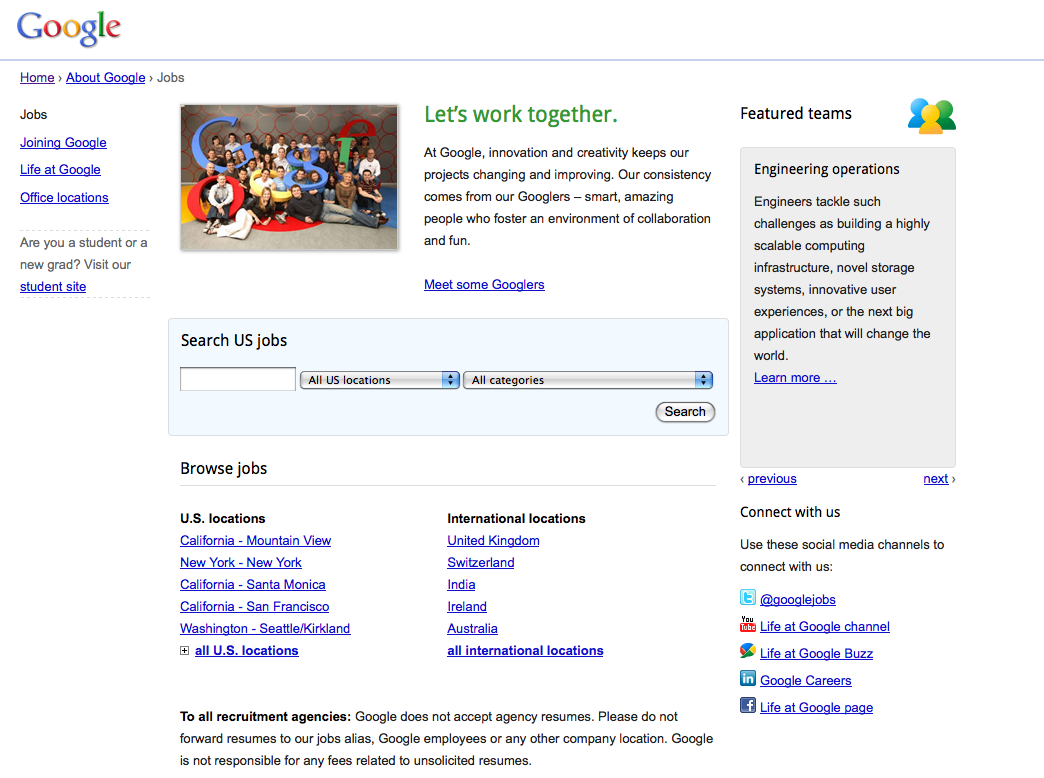Click the LinkedIn icon
1044x778 pixels.
[747, 679]
